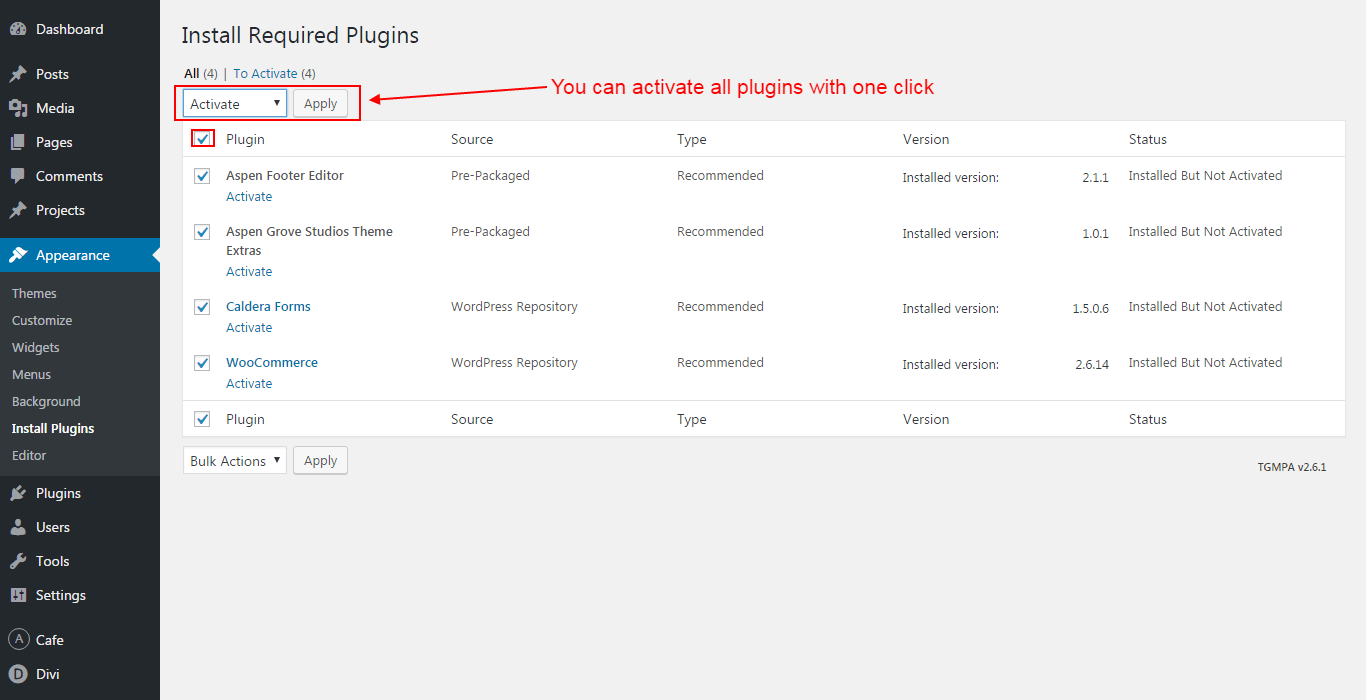This screenshot has height=700, width=1366.
Task: Open Themes submenu item
Action: click(x=34, y=294)
